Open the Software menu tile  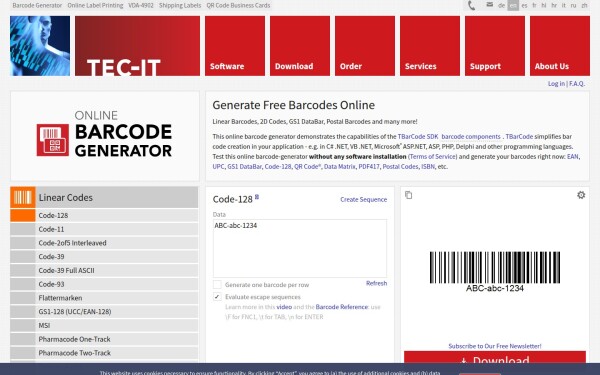(235, 46)
